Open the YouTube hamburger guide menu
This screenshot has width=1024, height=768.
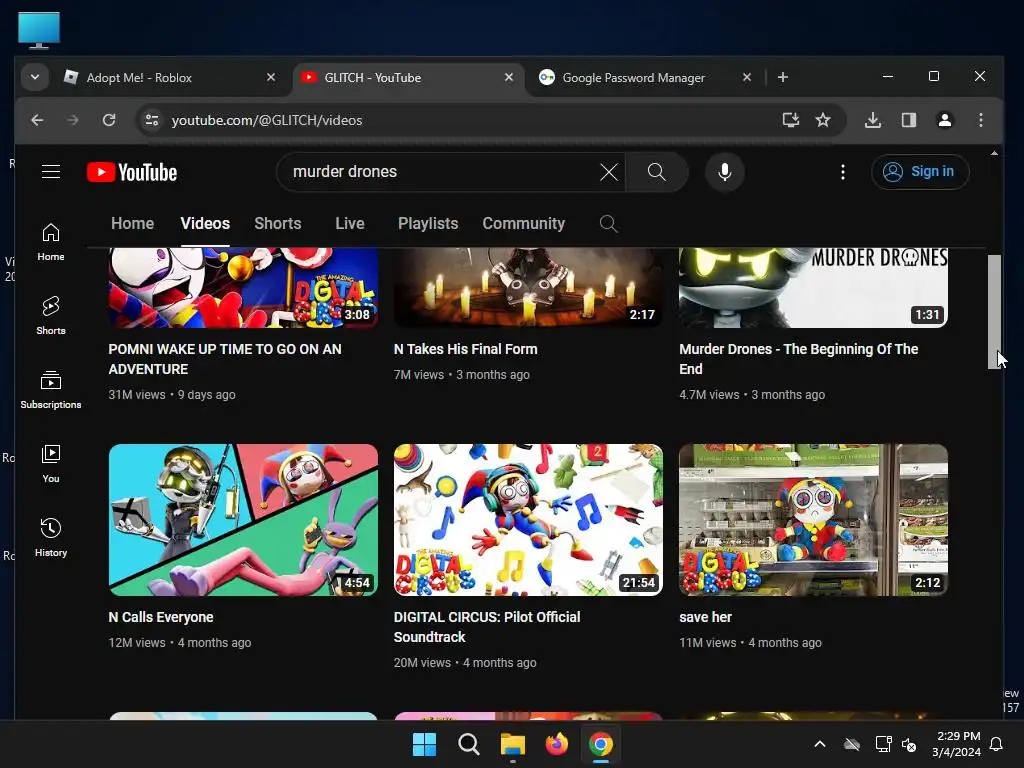pos(51,172)
